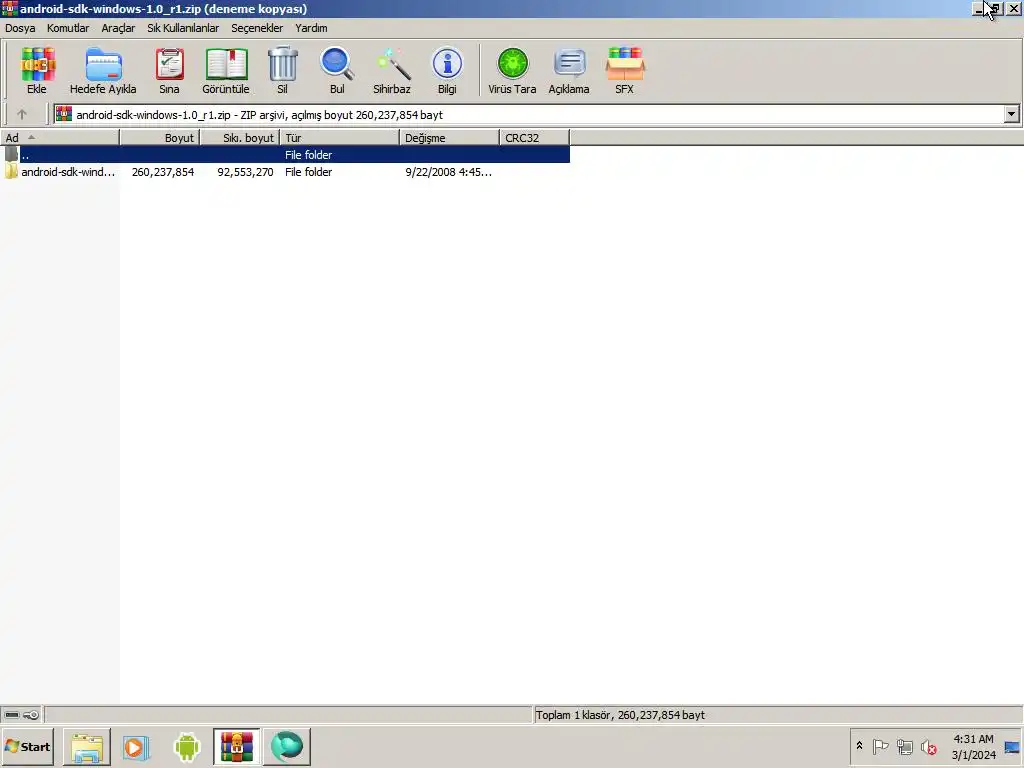Run Sına archive test tool
This screenshot has height=768, width=1024.
click(x=169, y=70)
